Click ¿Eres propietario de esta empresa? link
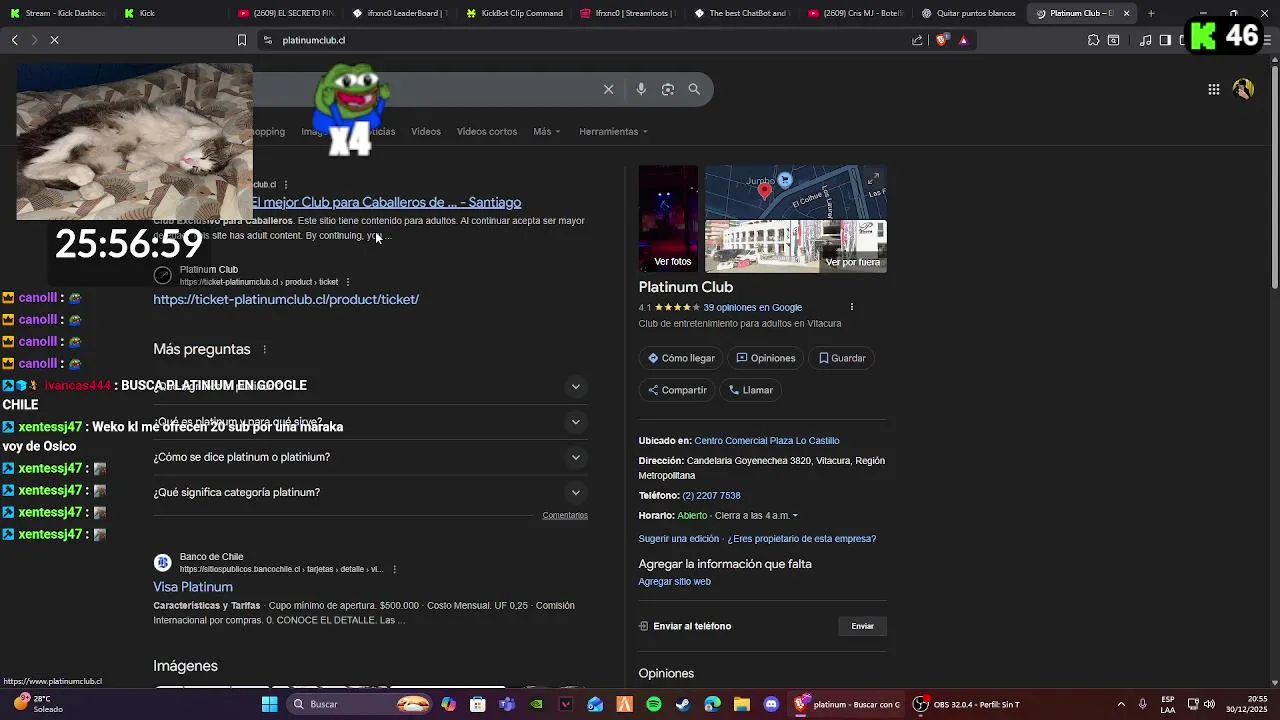1280x720 pixels. (x=802, y=539)
